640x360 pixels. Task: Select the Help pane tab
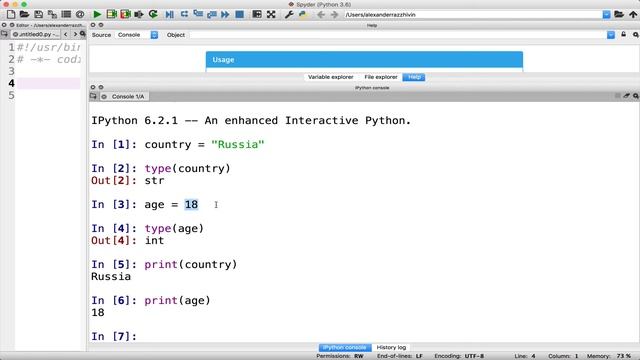click(x=414, y=77)
